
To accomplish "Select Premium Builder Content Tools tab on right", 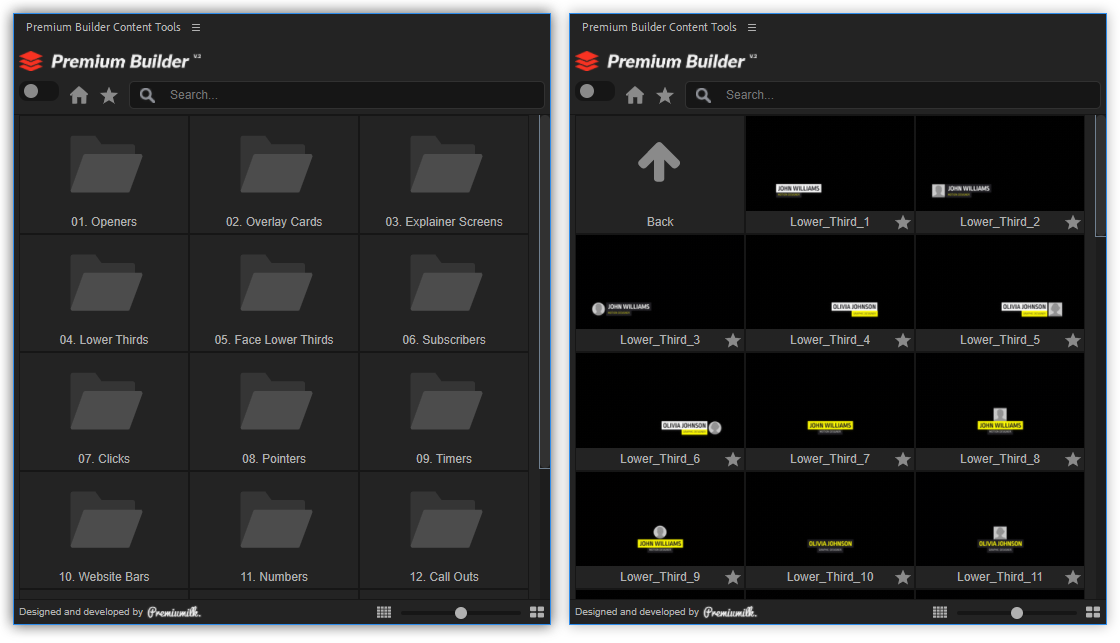I will click(x=659, y=27).
